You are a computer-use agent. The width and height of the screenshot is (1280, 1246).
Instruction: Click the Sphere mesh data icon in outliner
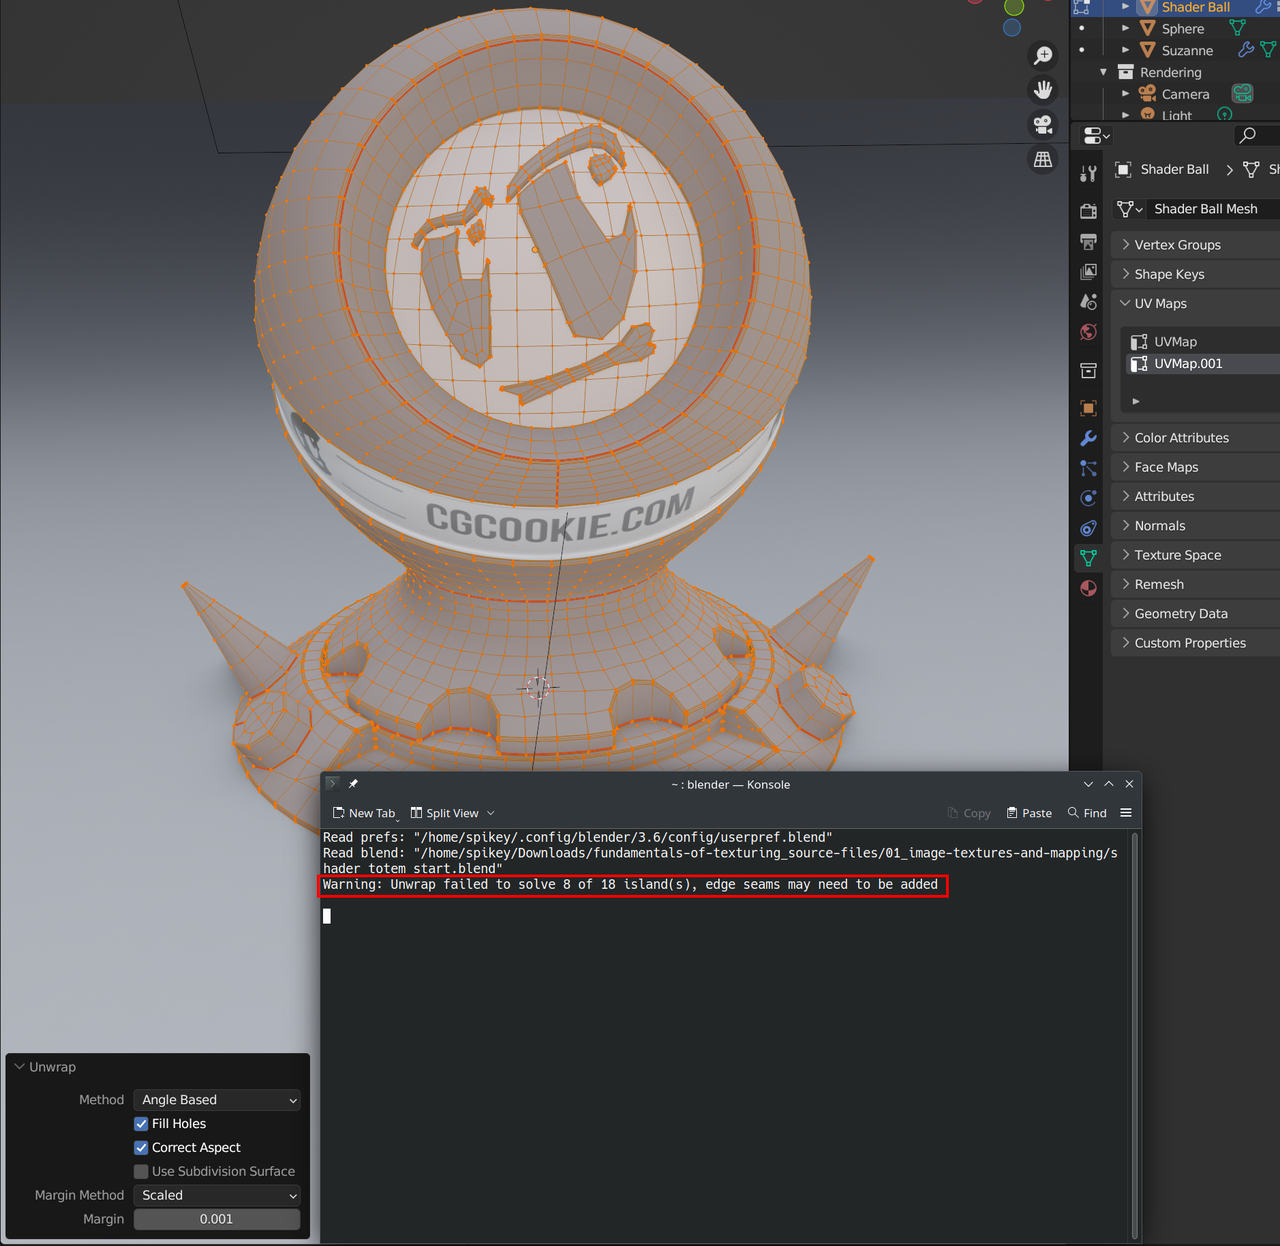pyautogui.click(x=1238, y=28)
